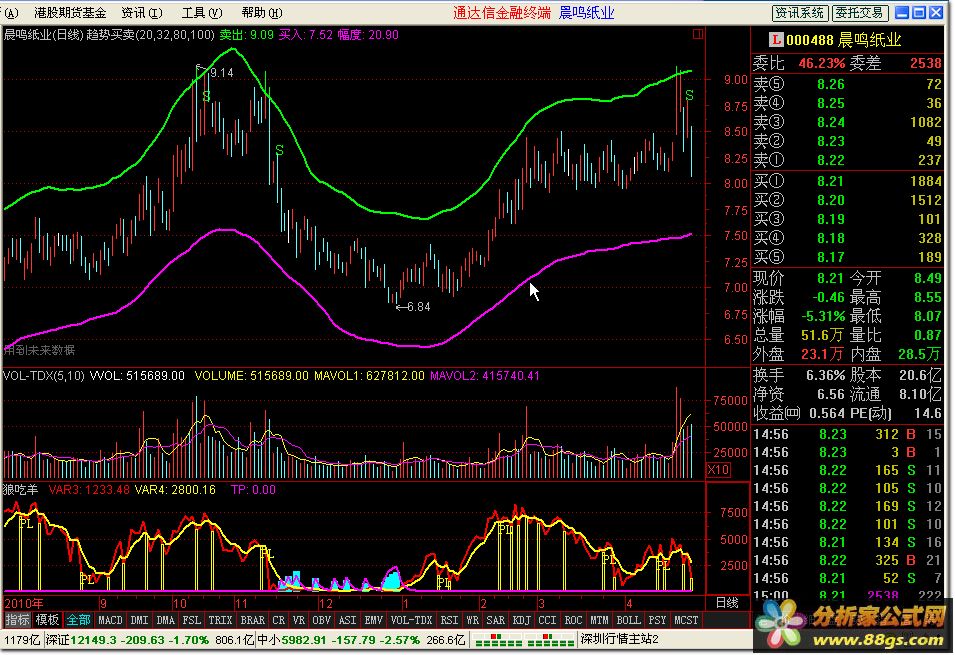Open the 帮助(H) menu

coord(262,13)
